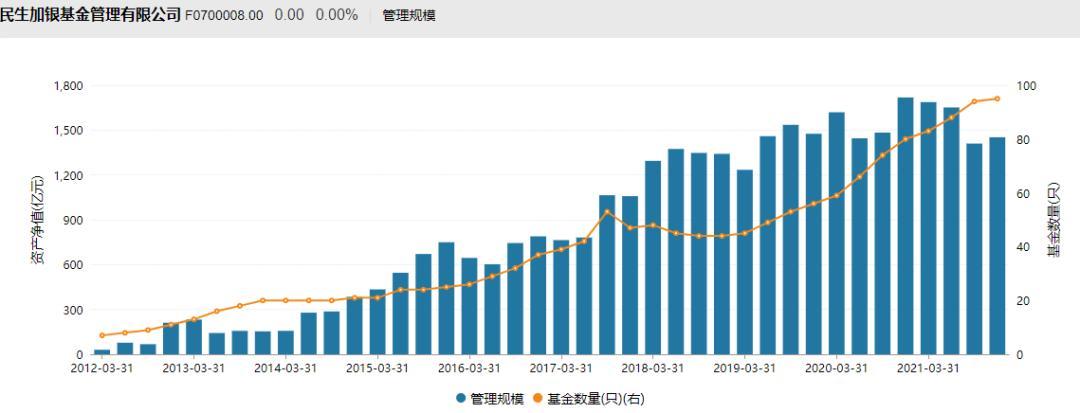Click the 资产净值(亿元) left axis title
The image size is (1080, 413).
pyautogui.click(x=37, y=220)
